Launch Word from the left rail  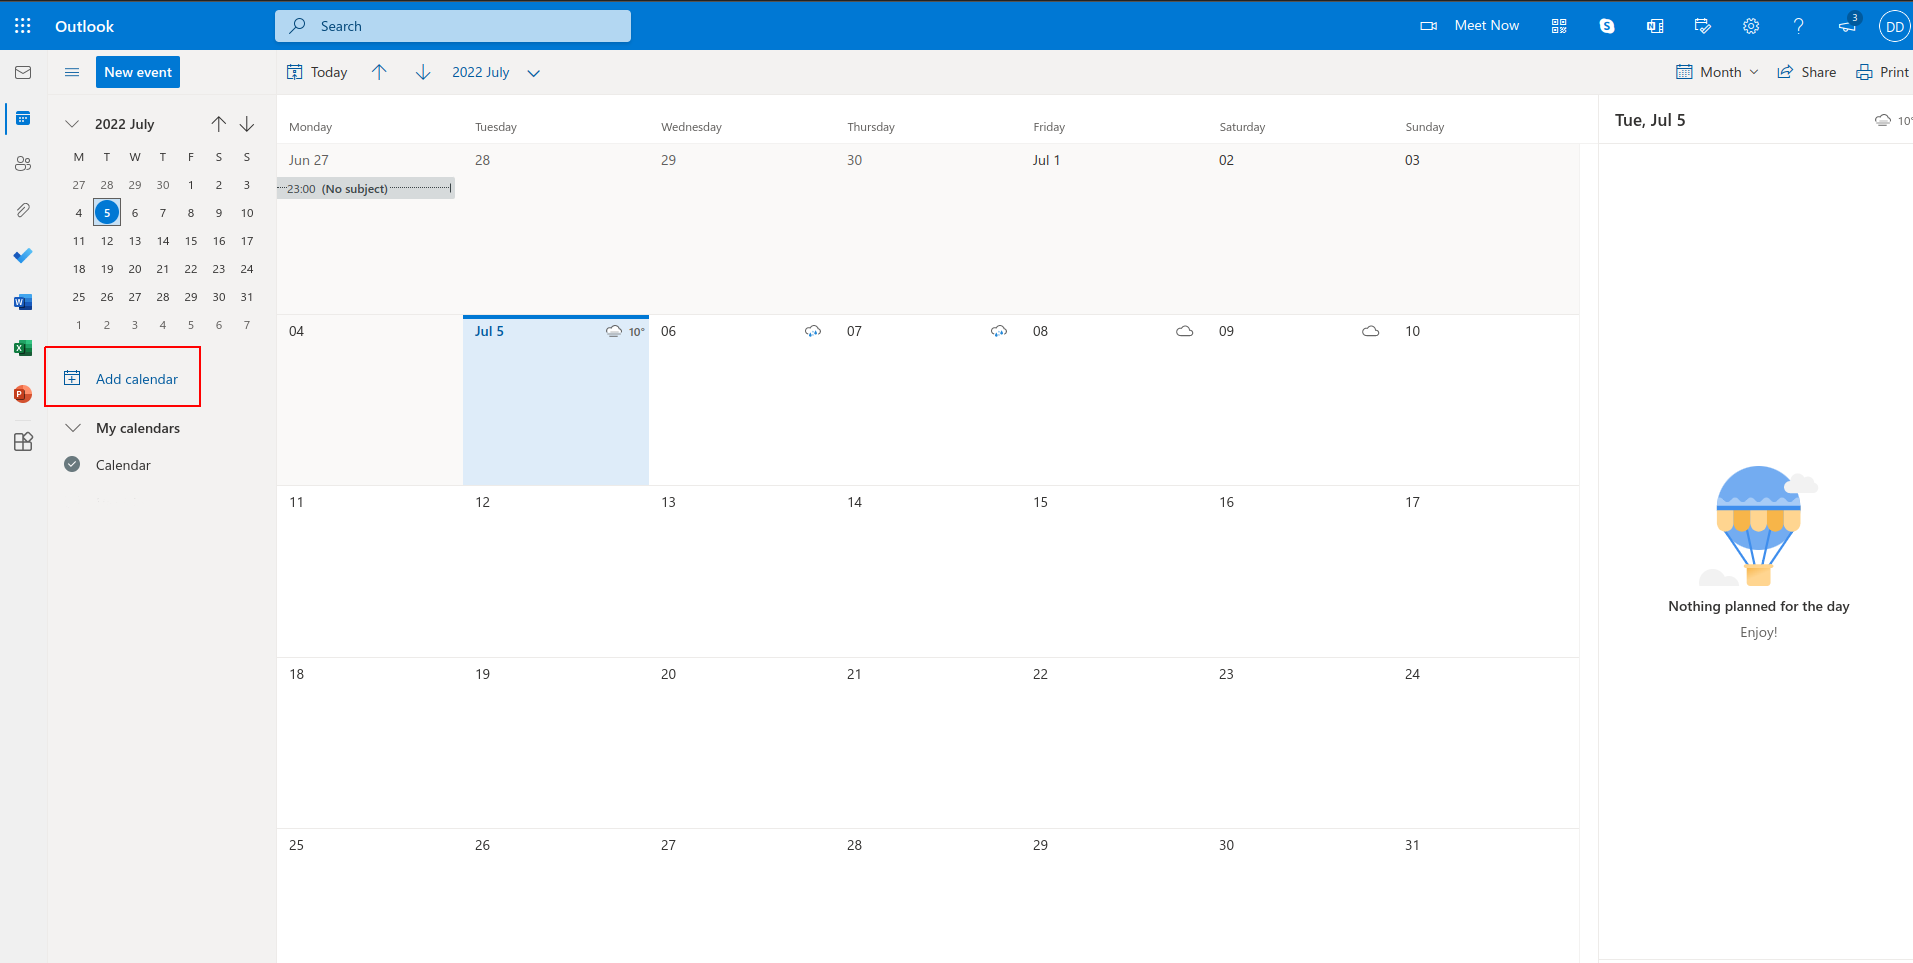(x=23, y=302)
